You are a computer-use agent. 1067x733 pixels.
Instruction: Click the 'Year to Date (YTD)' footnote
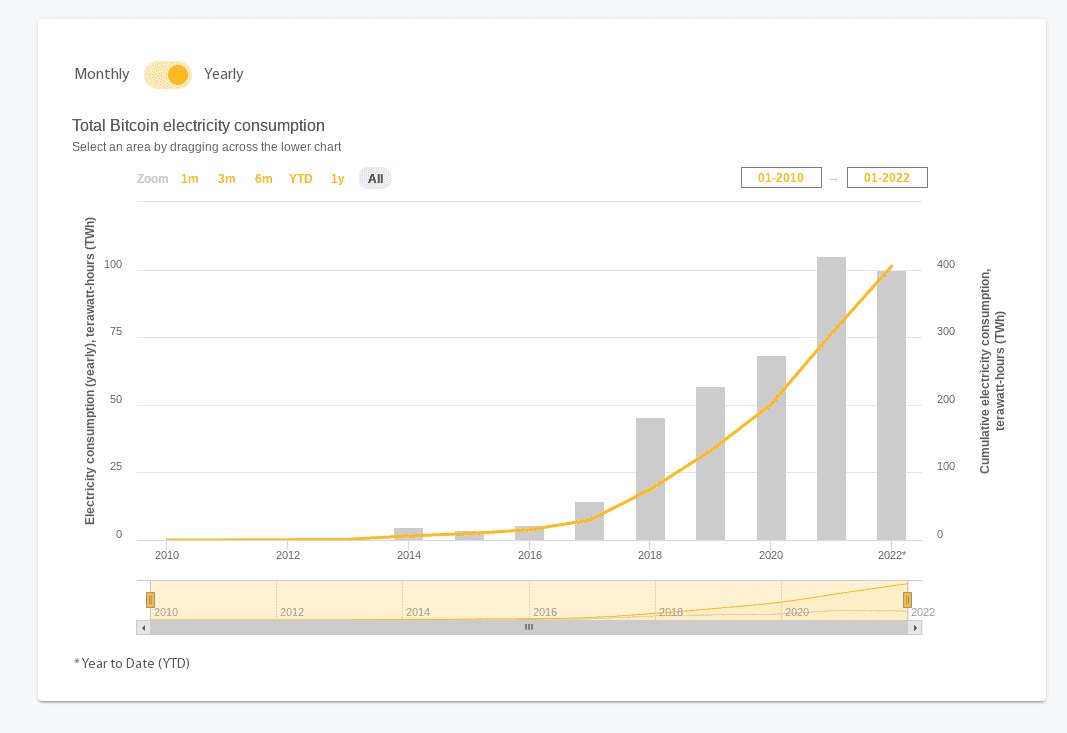132,664
